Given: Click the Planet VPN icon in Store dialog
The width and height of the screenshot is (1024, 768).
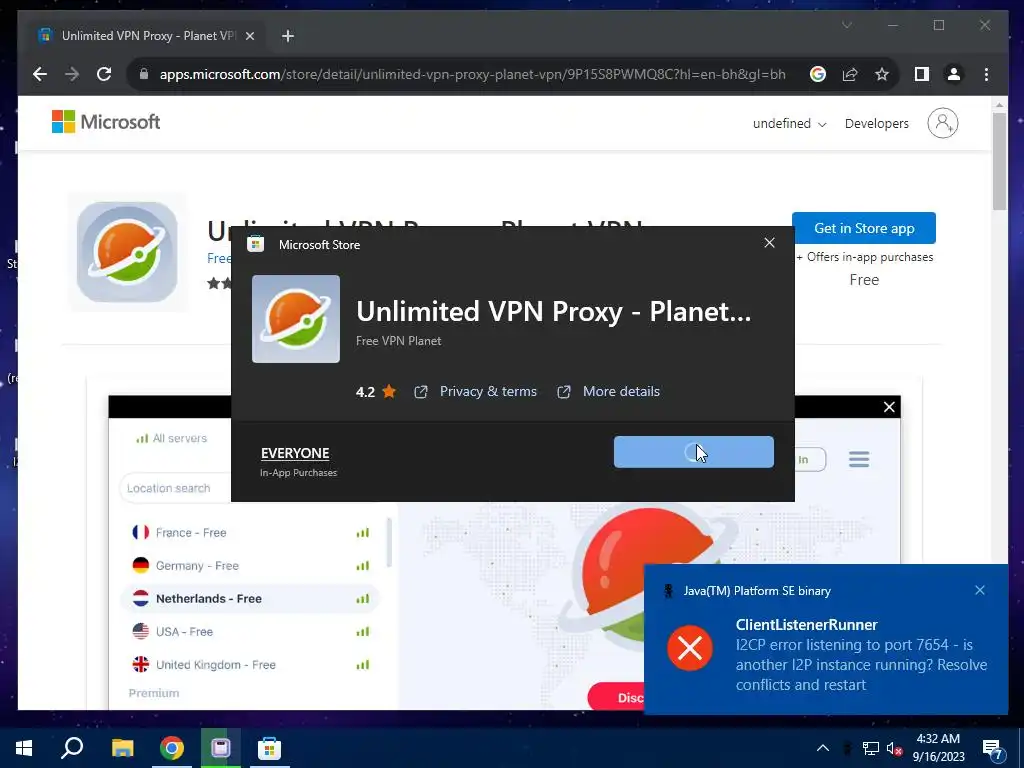Looking at the screenshot, I should tap(296, 319).
